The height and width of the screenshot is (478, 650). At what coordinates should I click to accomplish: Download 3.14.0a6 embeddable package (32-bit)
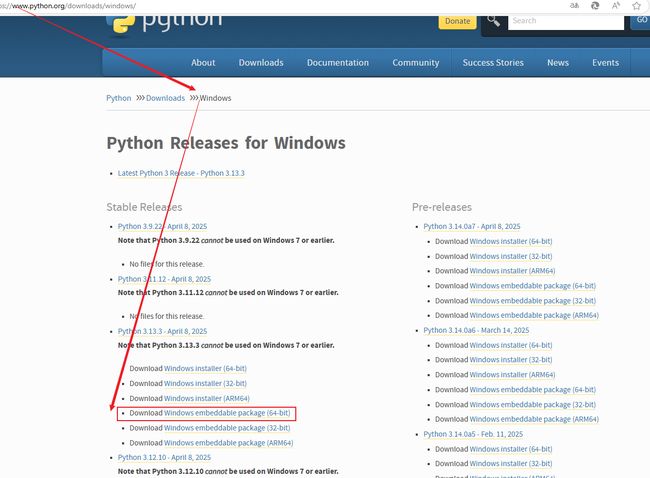[533, 405]
